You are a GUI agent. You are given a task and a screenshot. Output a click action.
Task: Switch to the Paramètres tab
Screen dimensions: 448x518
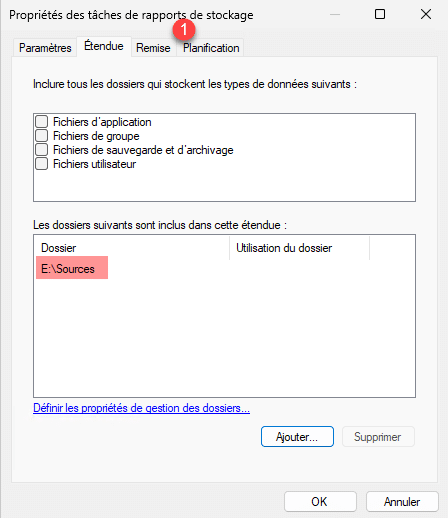click(45, 48)
